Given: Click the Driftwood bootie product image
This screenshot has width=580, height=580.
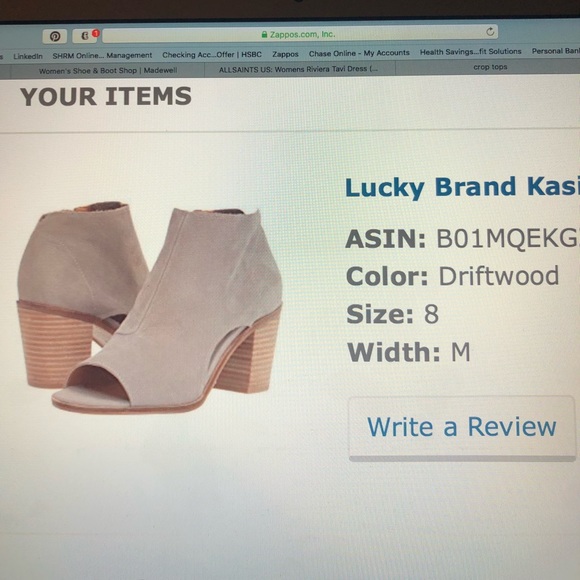Looking at the screenshot, I should click(149, 308).
